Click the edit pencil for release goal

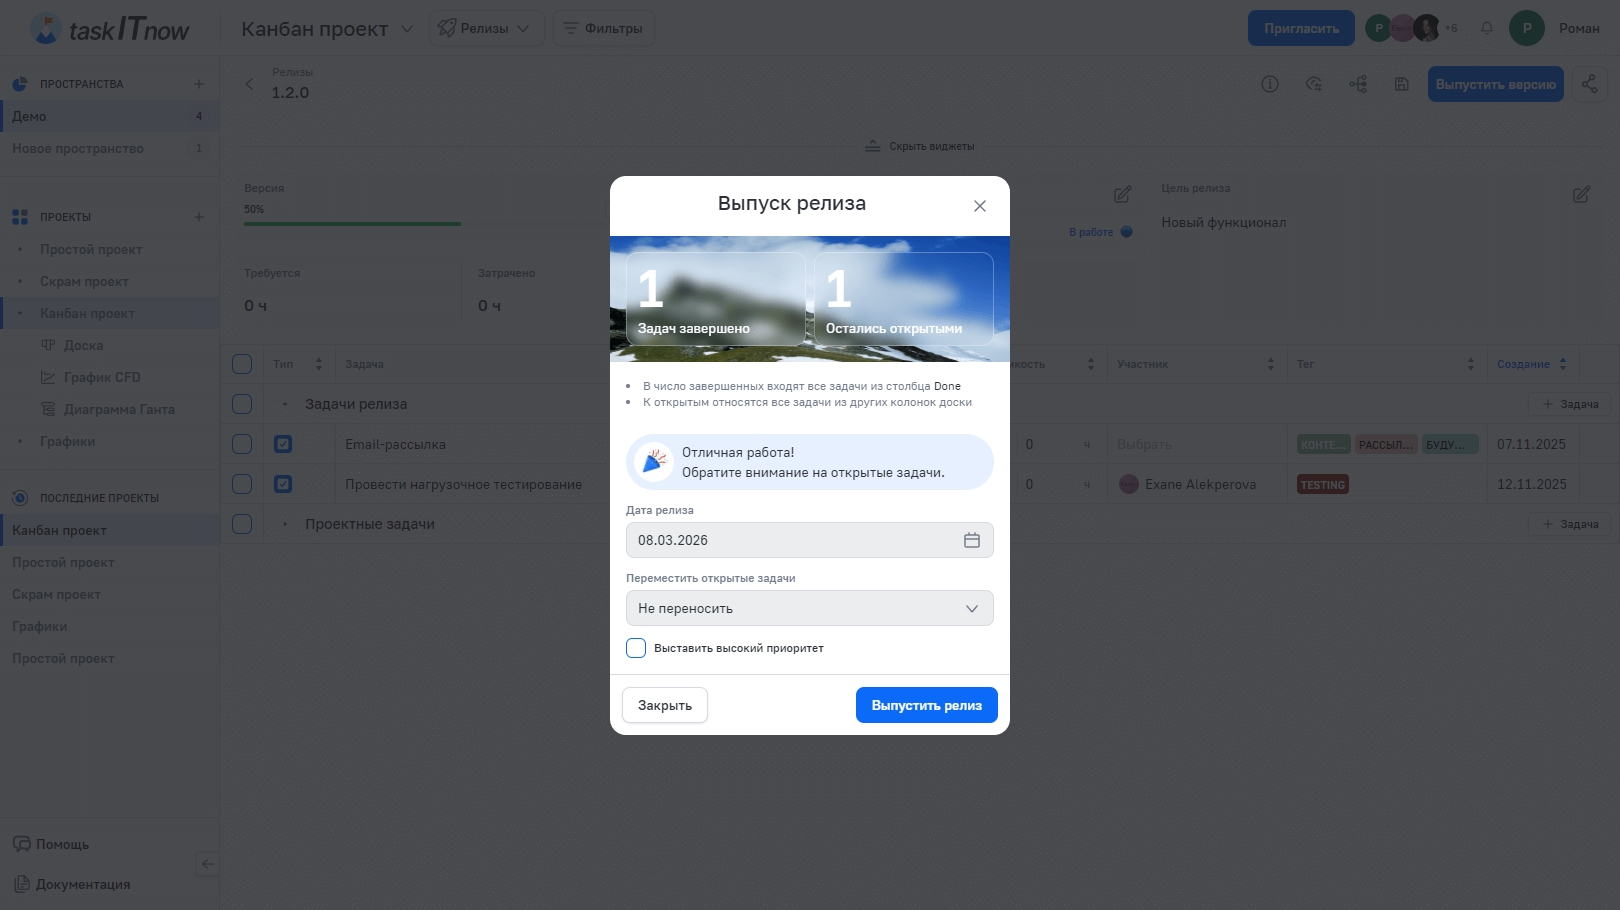pyautogui.click(x=1581, y=194)
